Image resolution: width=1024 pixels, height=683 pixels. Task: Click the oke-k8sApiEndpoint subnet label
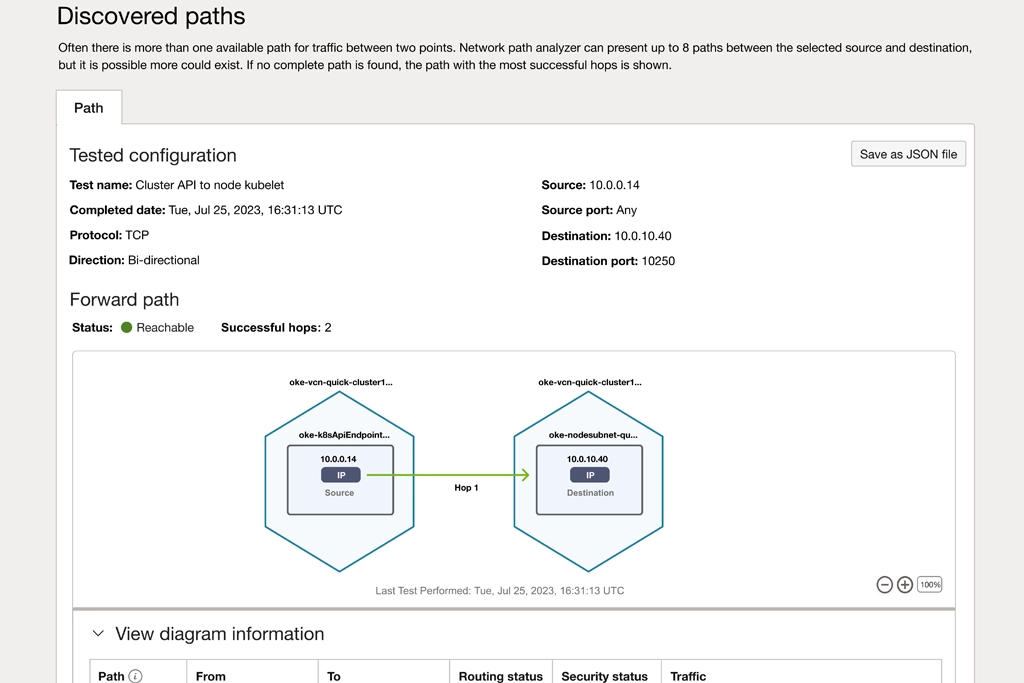click(x=340, y=436)
